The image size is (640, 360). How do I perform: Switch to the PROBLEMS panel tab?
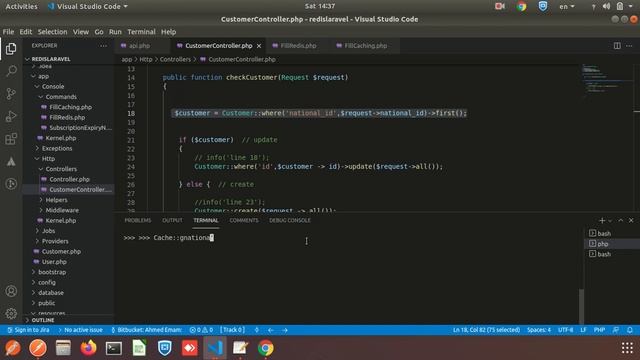(138, 220)
